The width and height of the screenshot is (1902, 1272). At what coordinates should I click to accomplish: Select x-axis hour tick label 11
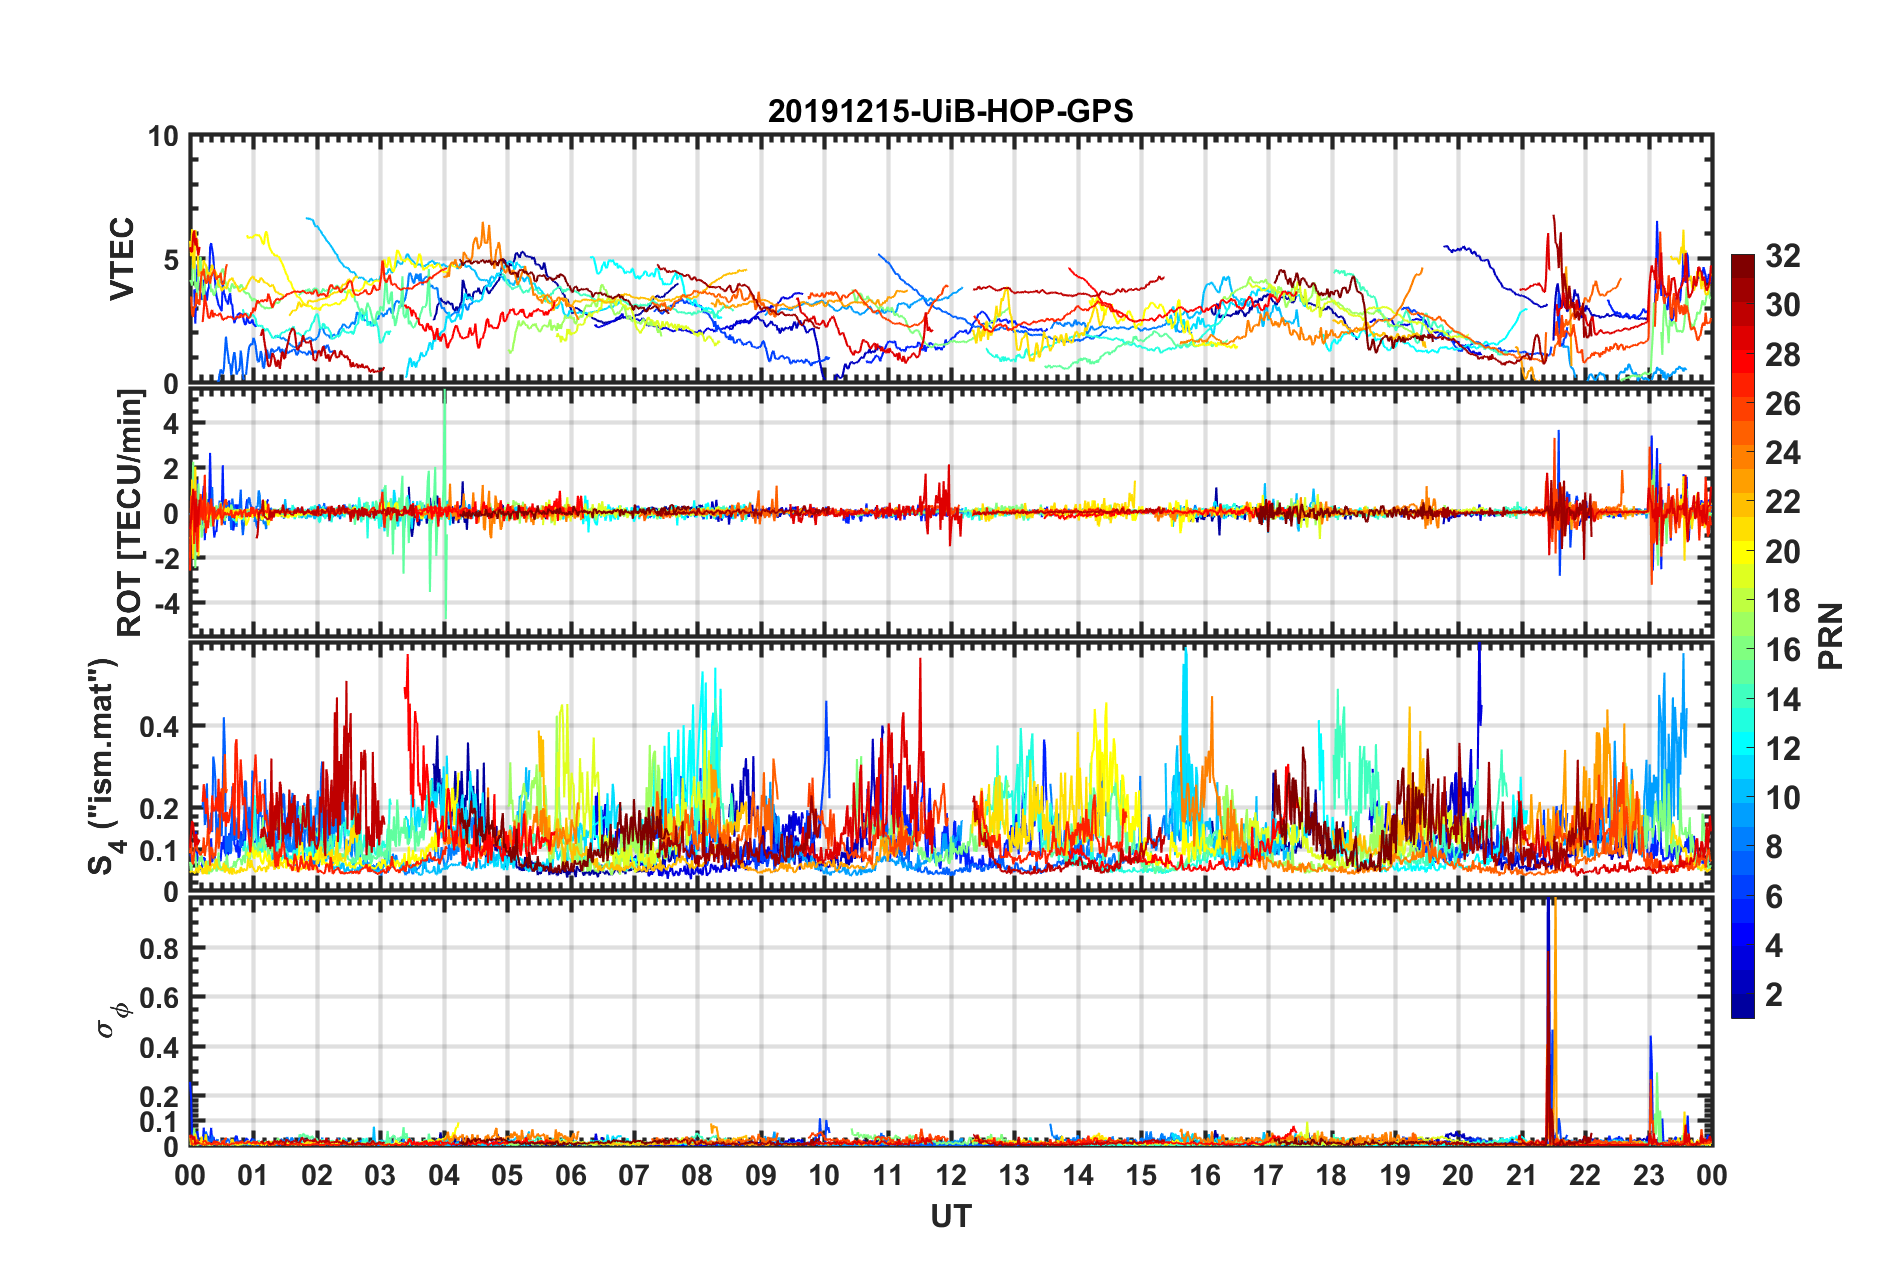pyautogui.click(x=888, y=1175)
